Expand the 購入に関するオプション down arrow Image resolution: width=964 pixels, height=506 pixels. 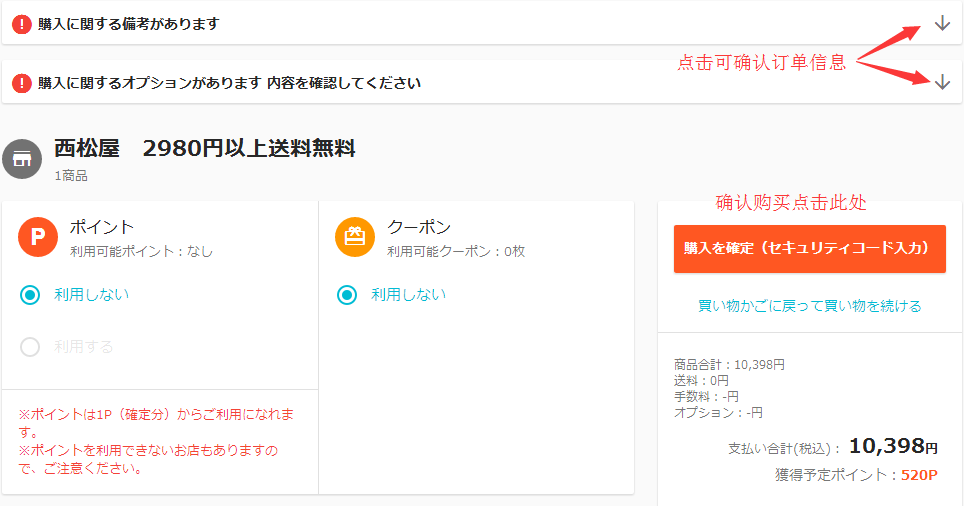pyautogui.click(x=942, y=82)
